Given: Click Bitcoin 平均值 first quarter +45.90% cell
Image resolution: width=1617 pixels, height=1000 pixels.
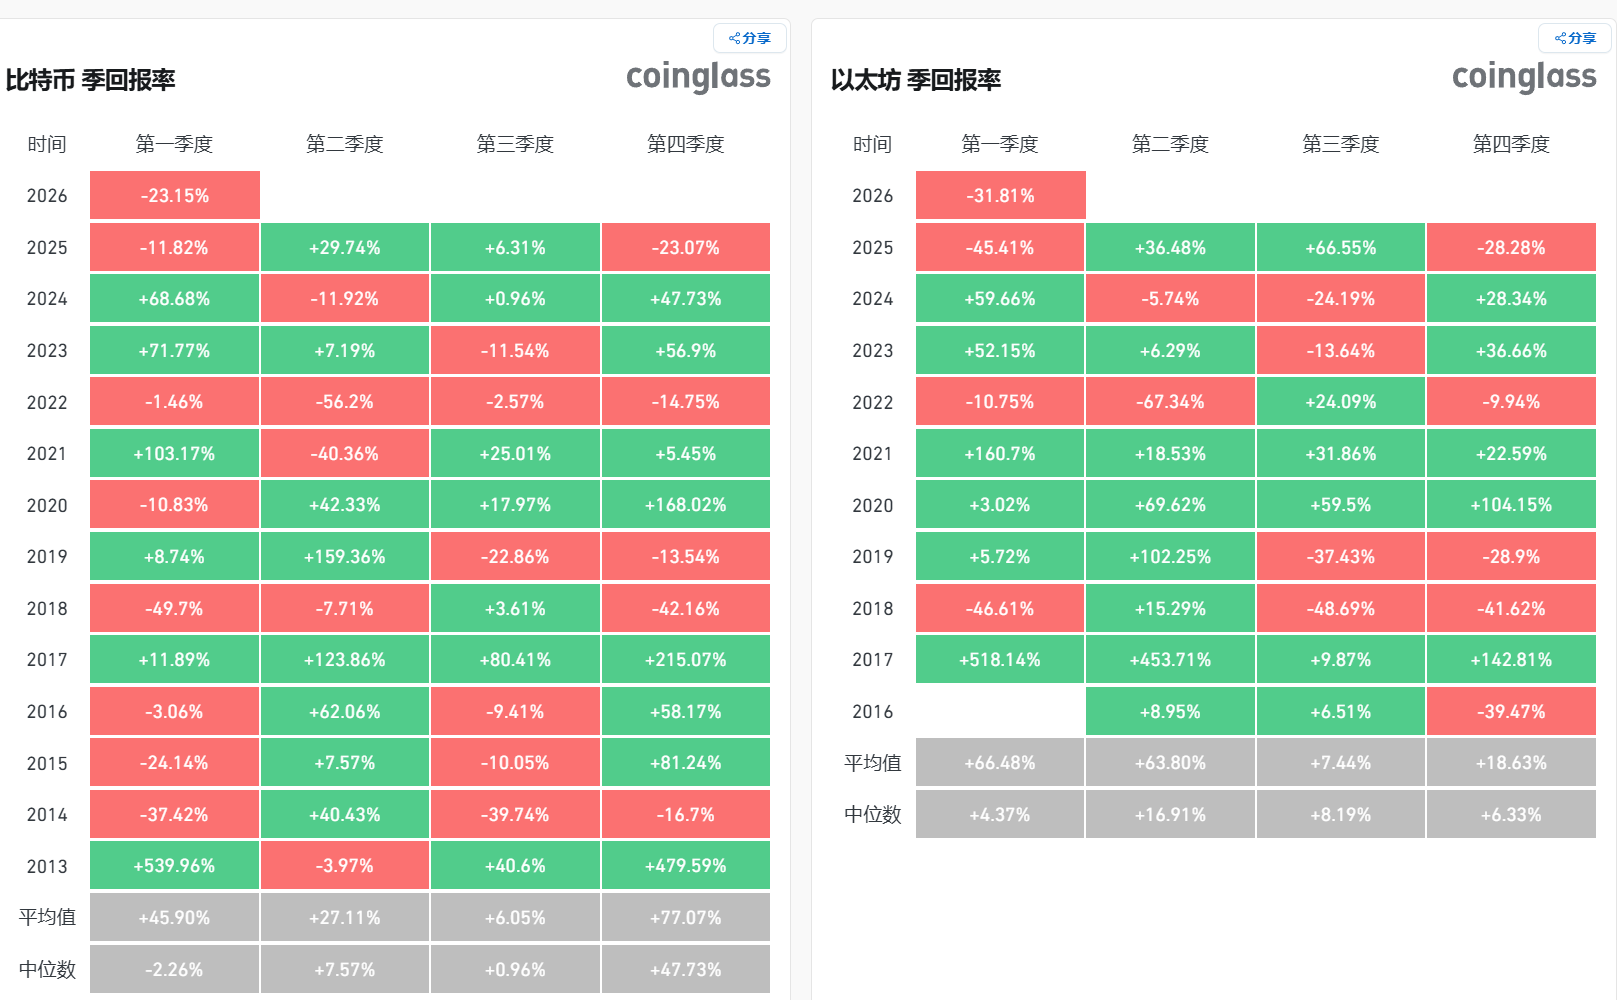Looking at the screenshot, I should [x=175, y=918].
